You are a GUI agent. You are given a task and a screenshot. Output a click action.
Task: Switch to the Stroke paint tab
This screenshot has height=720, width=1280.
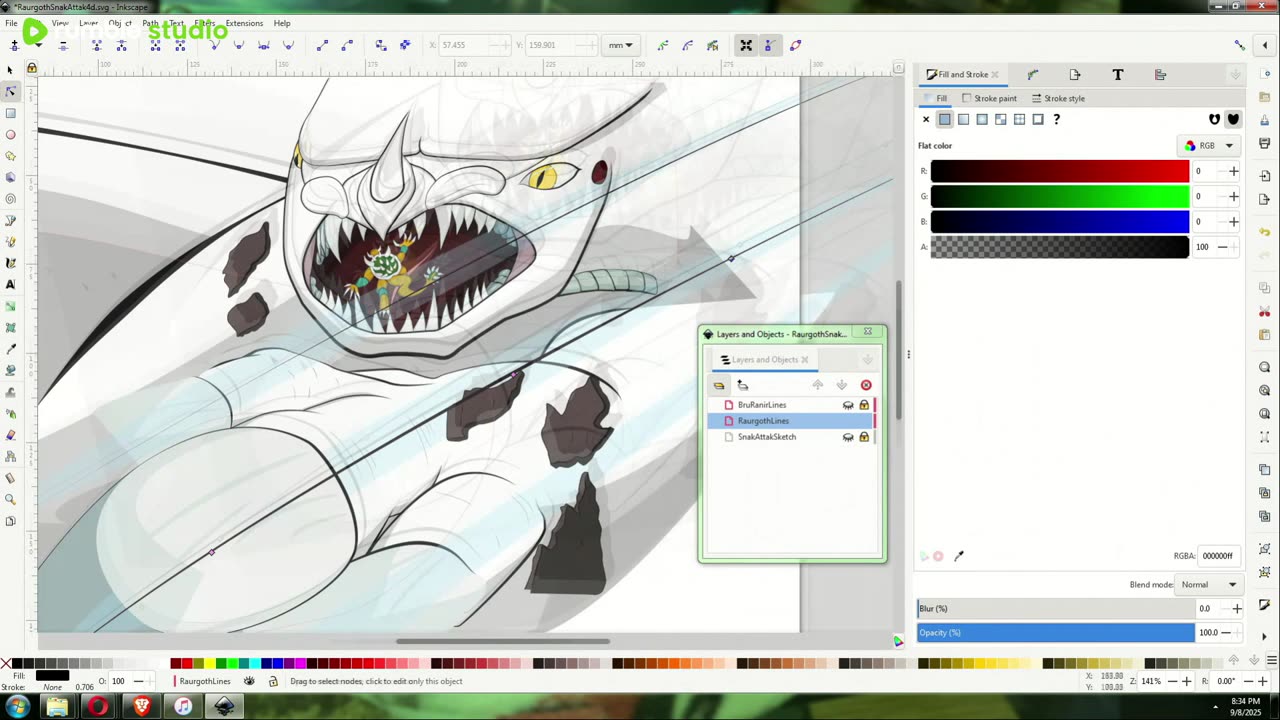click(989, 98)
